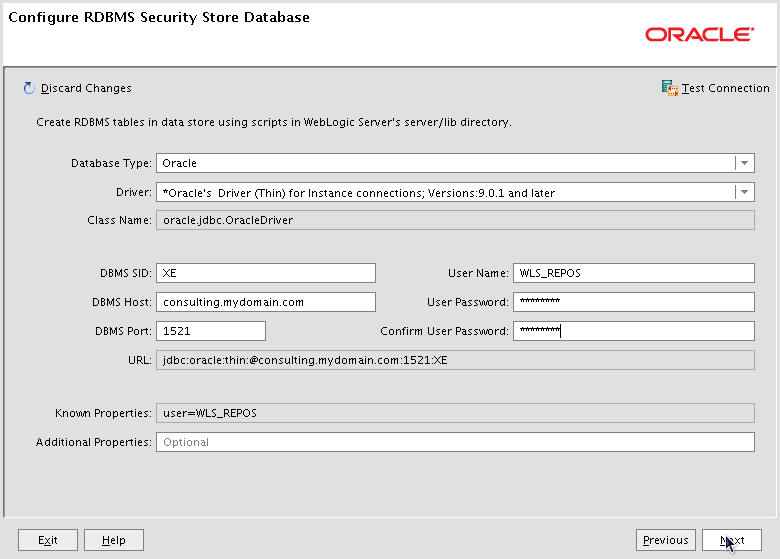Click the "Confirm User Password:" label
This screenshot has height=559, width=780.
click(445, 331)
